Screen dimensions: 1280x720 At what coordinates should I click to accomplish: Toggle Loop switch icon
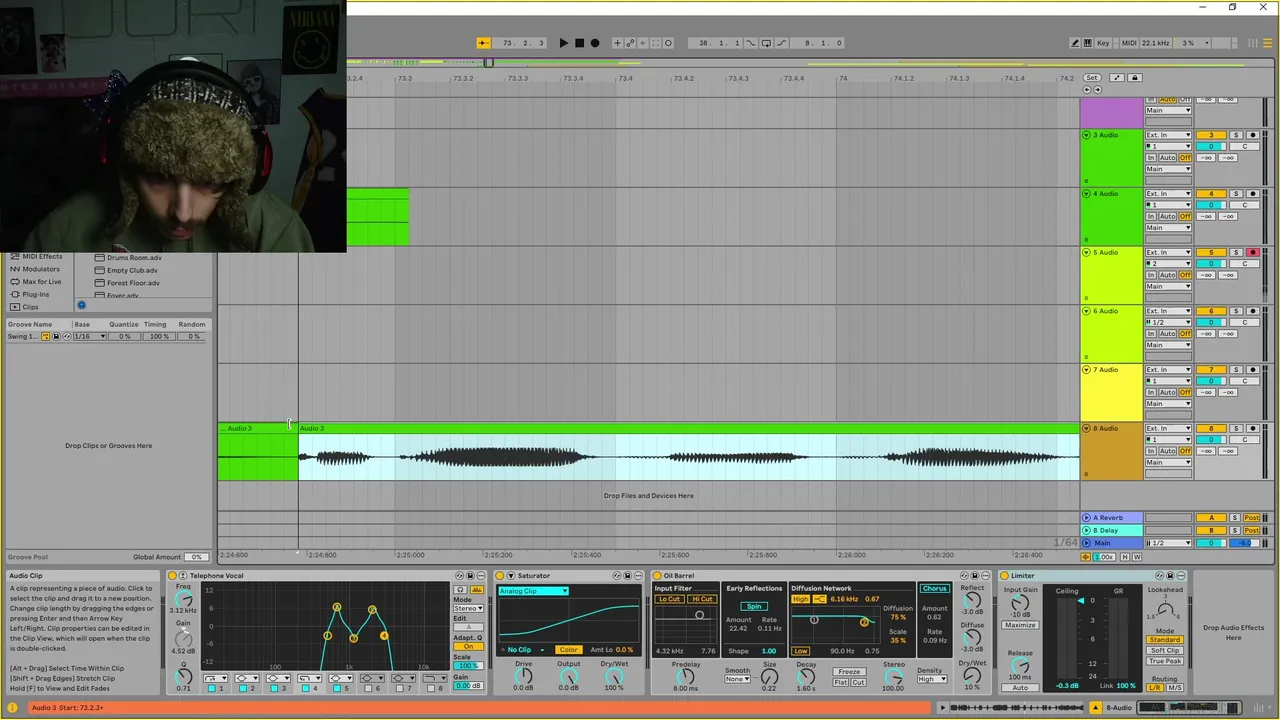(x=766, y=43)
